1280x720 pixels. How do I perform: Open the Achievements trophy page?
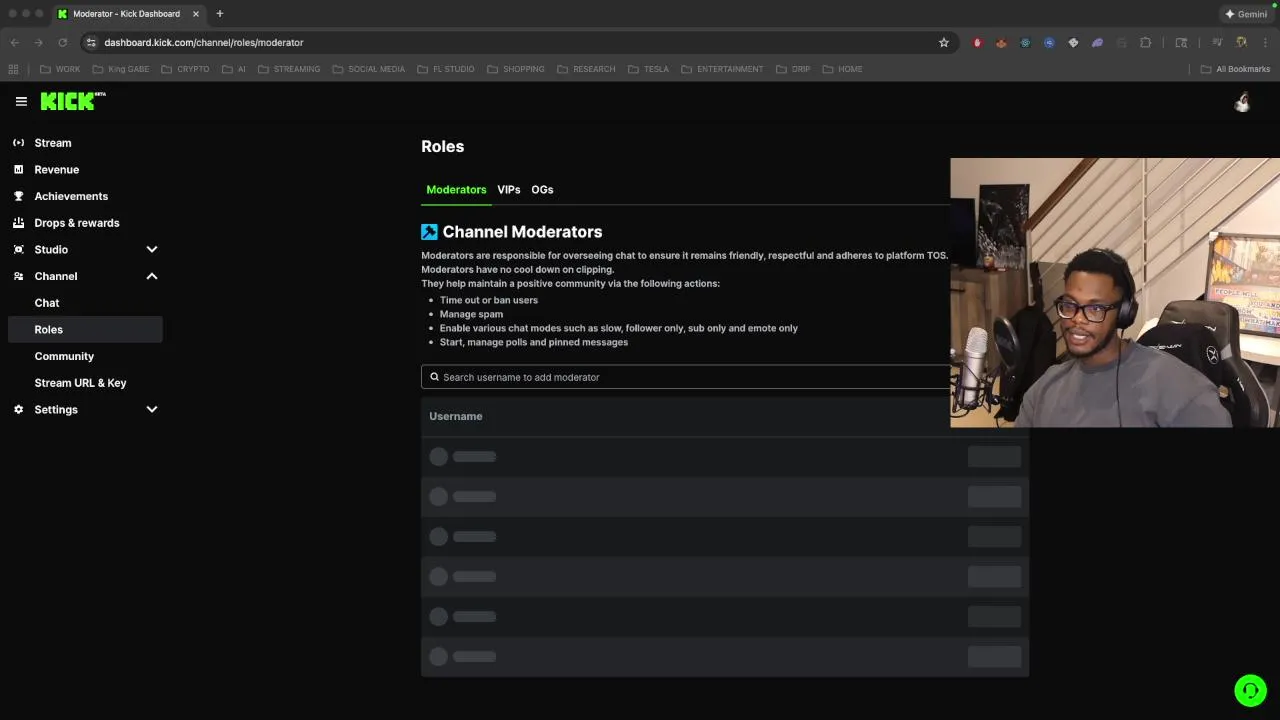pyautogui.click(x=71, y=196)
